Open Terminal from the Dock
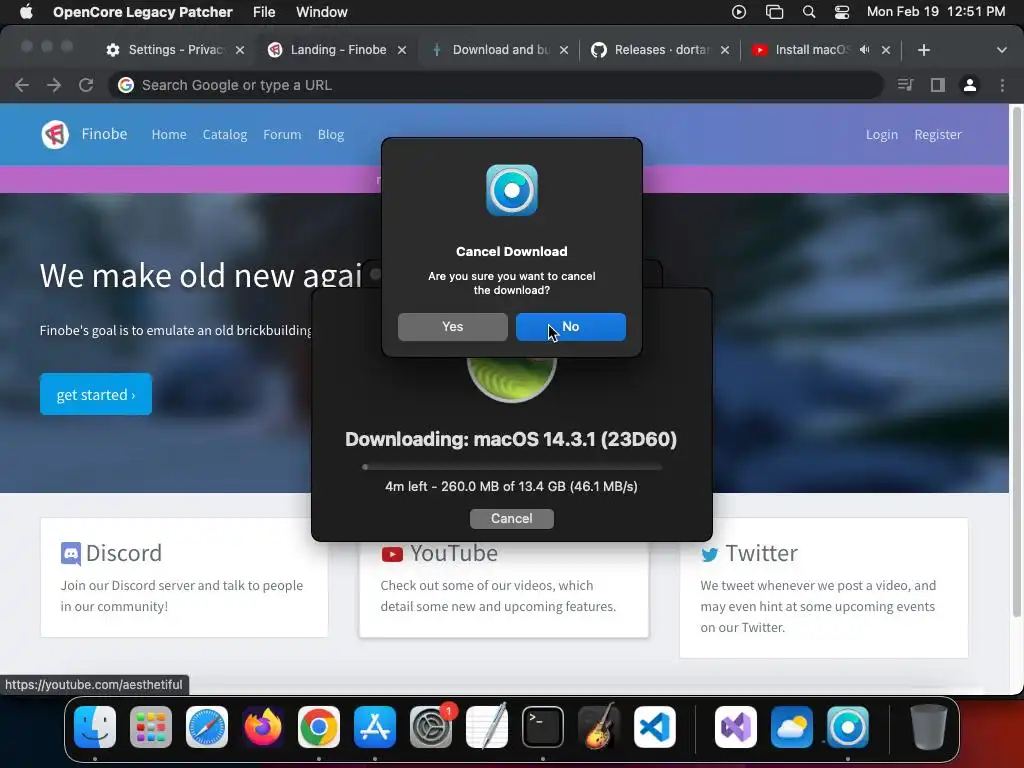The height and width of the screenshot is (768, 1024). (x=543, y=727)
